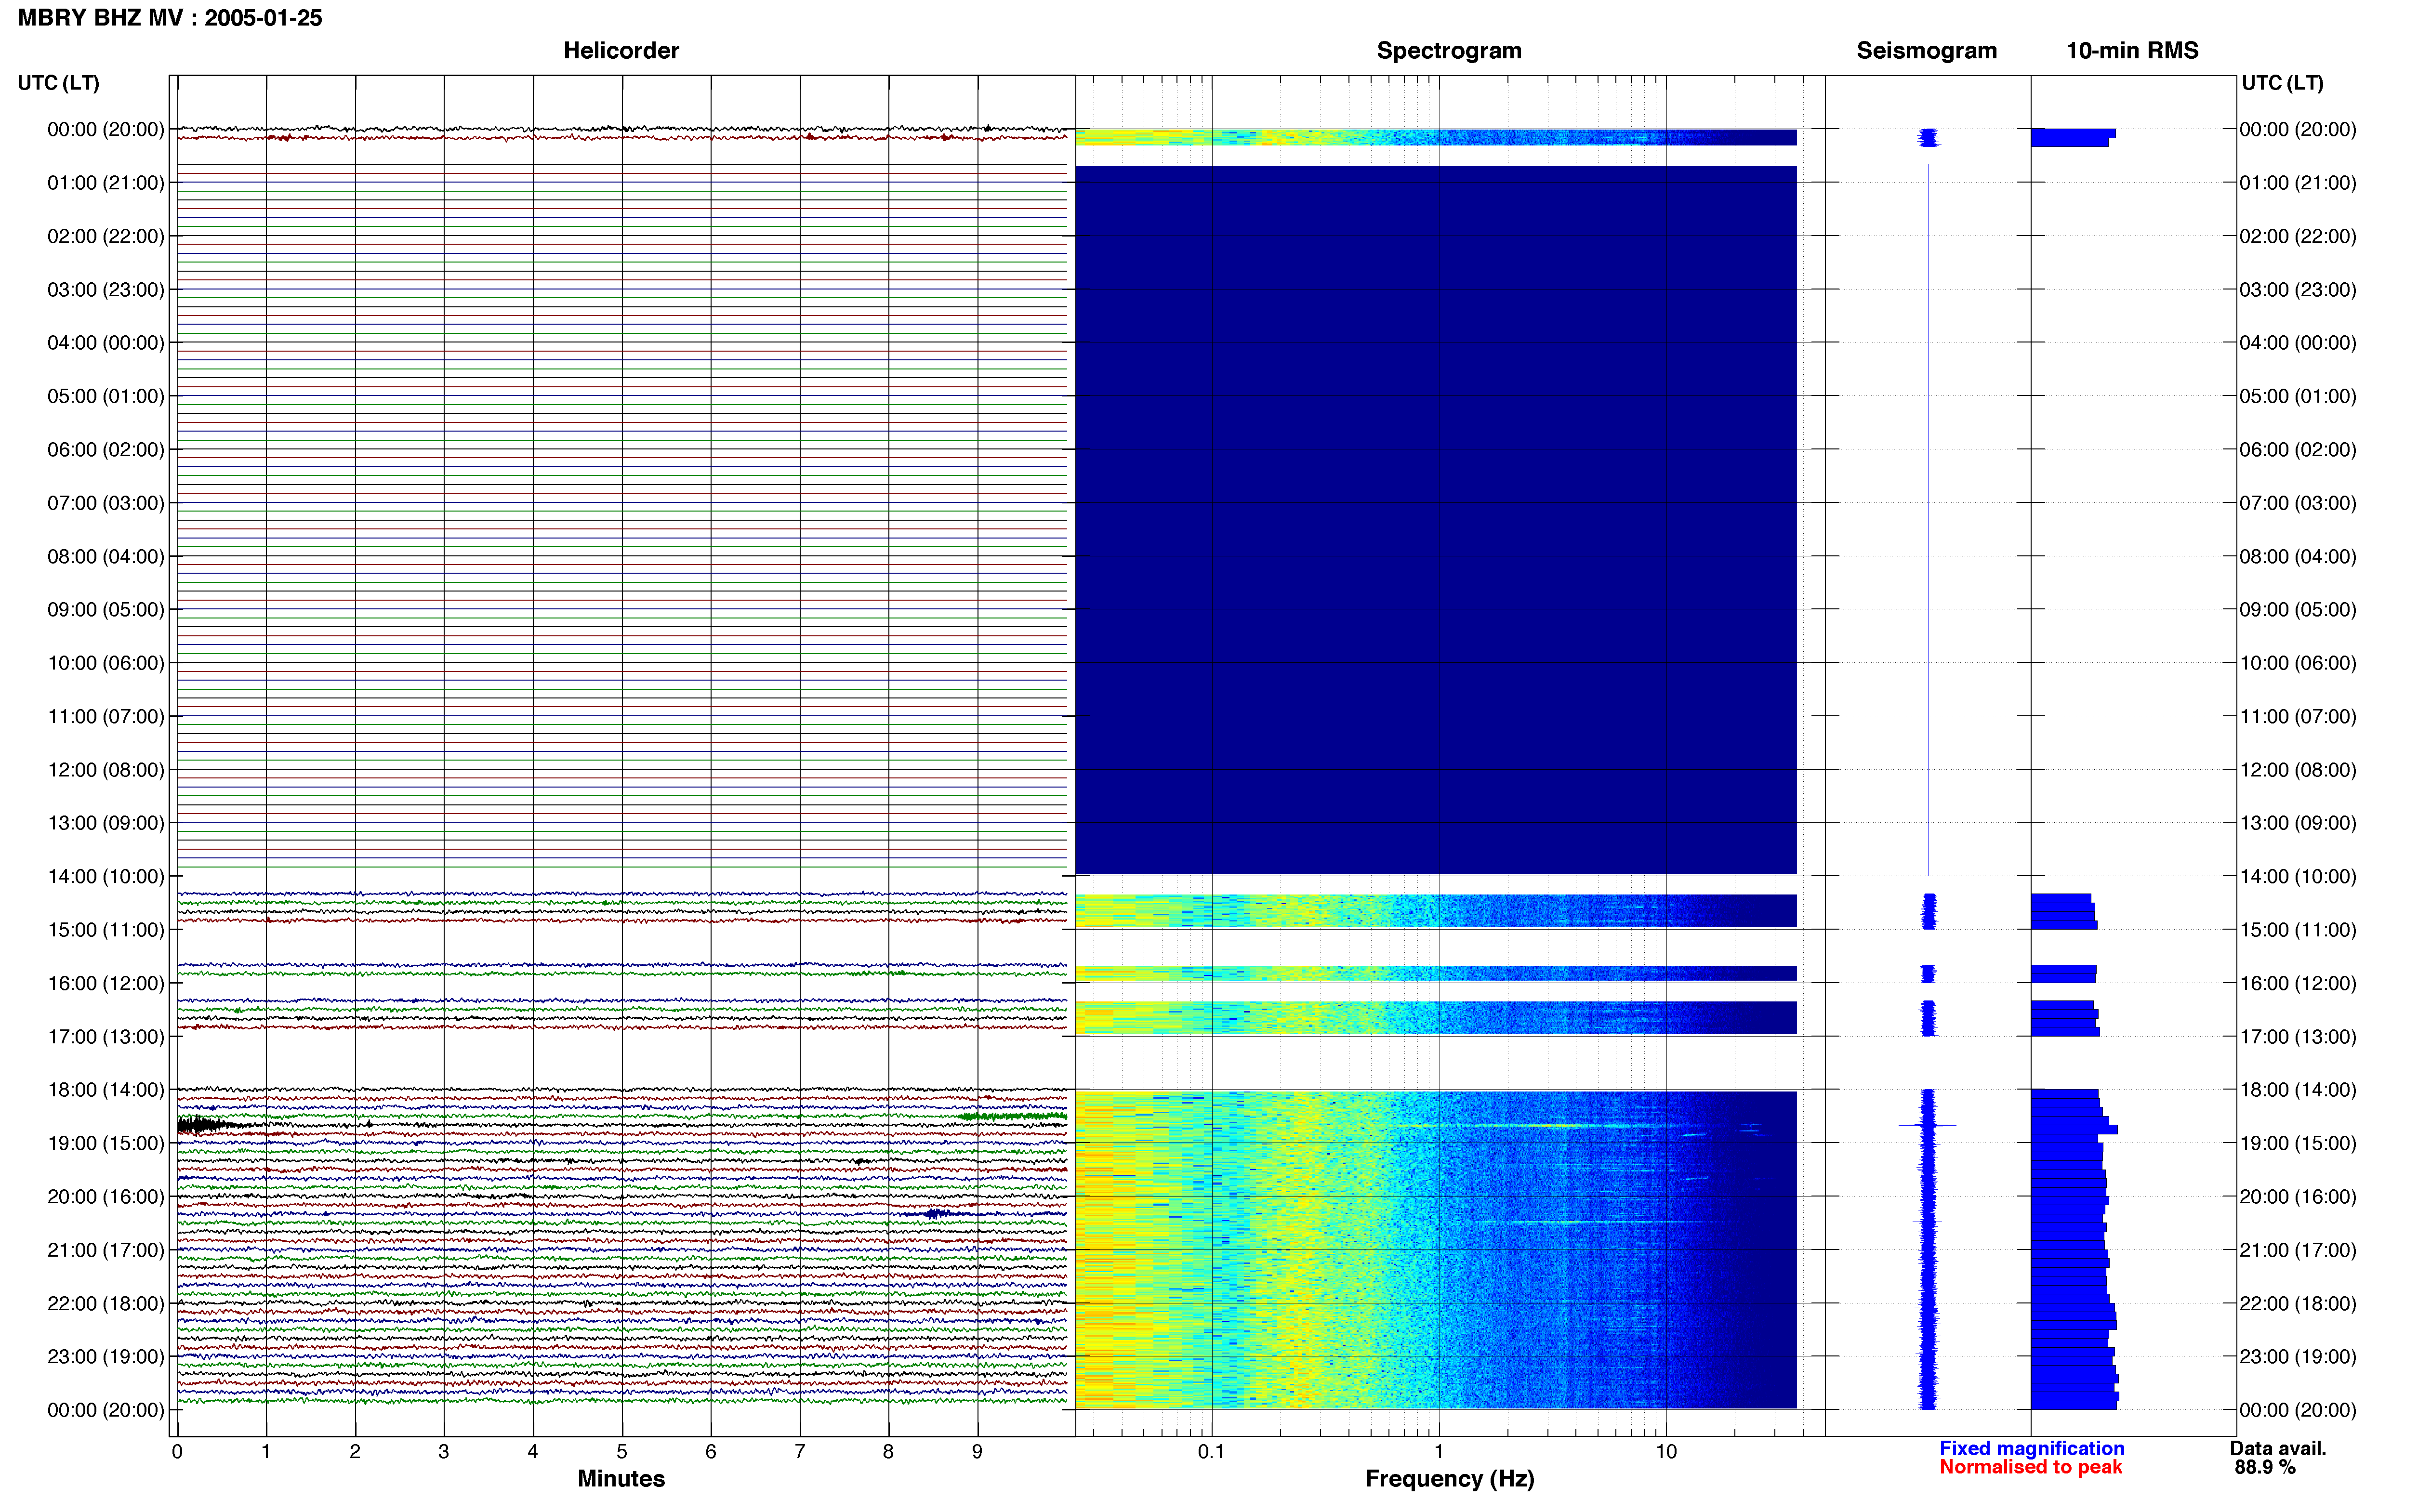
Task: Click the 'Helicorder' panel heading
Action: [621, 50]
